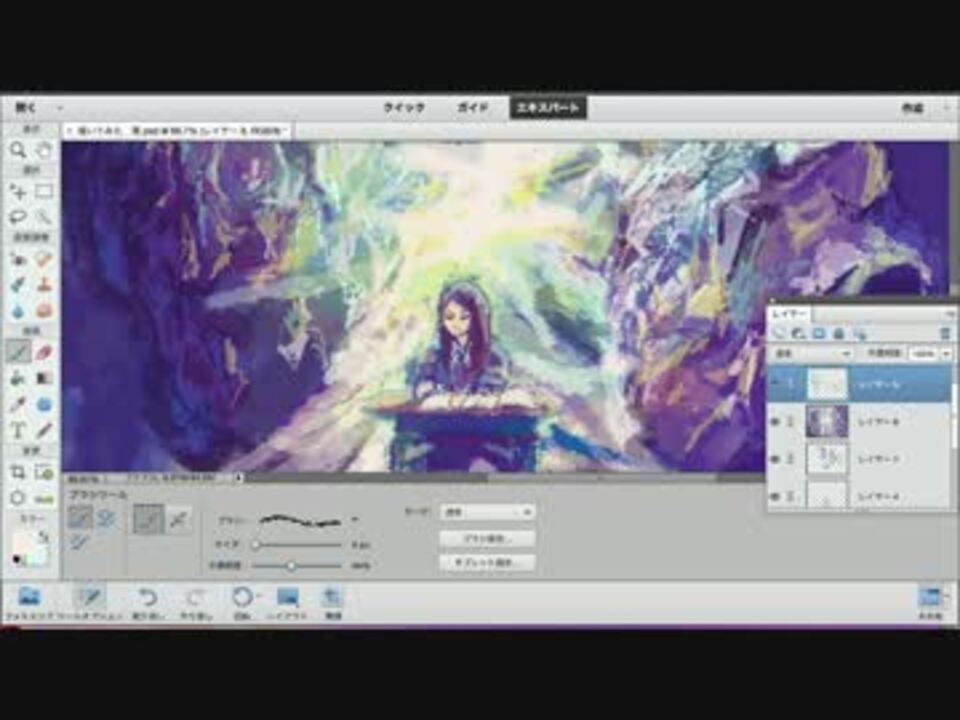Select the Eraser tool

tap(43, 353)
